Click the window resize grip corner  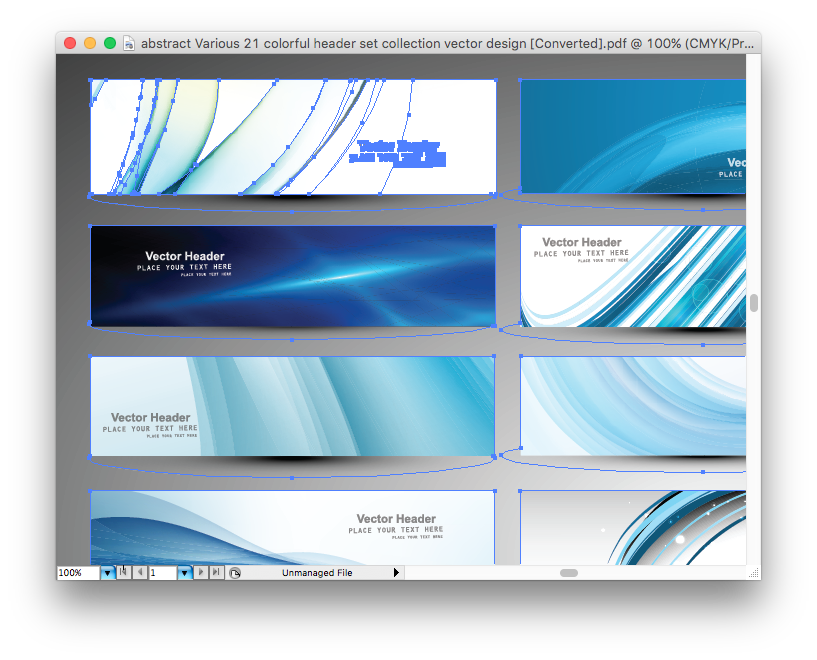[753, 573]
